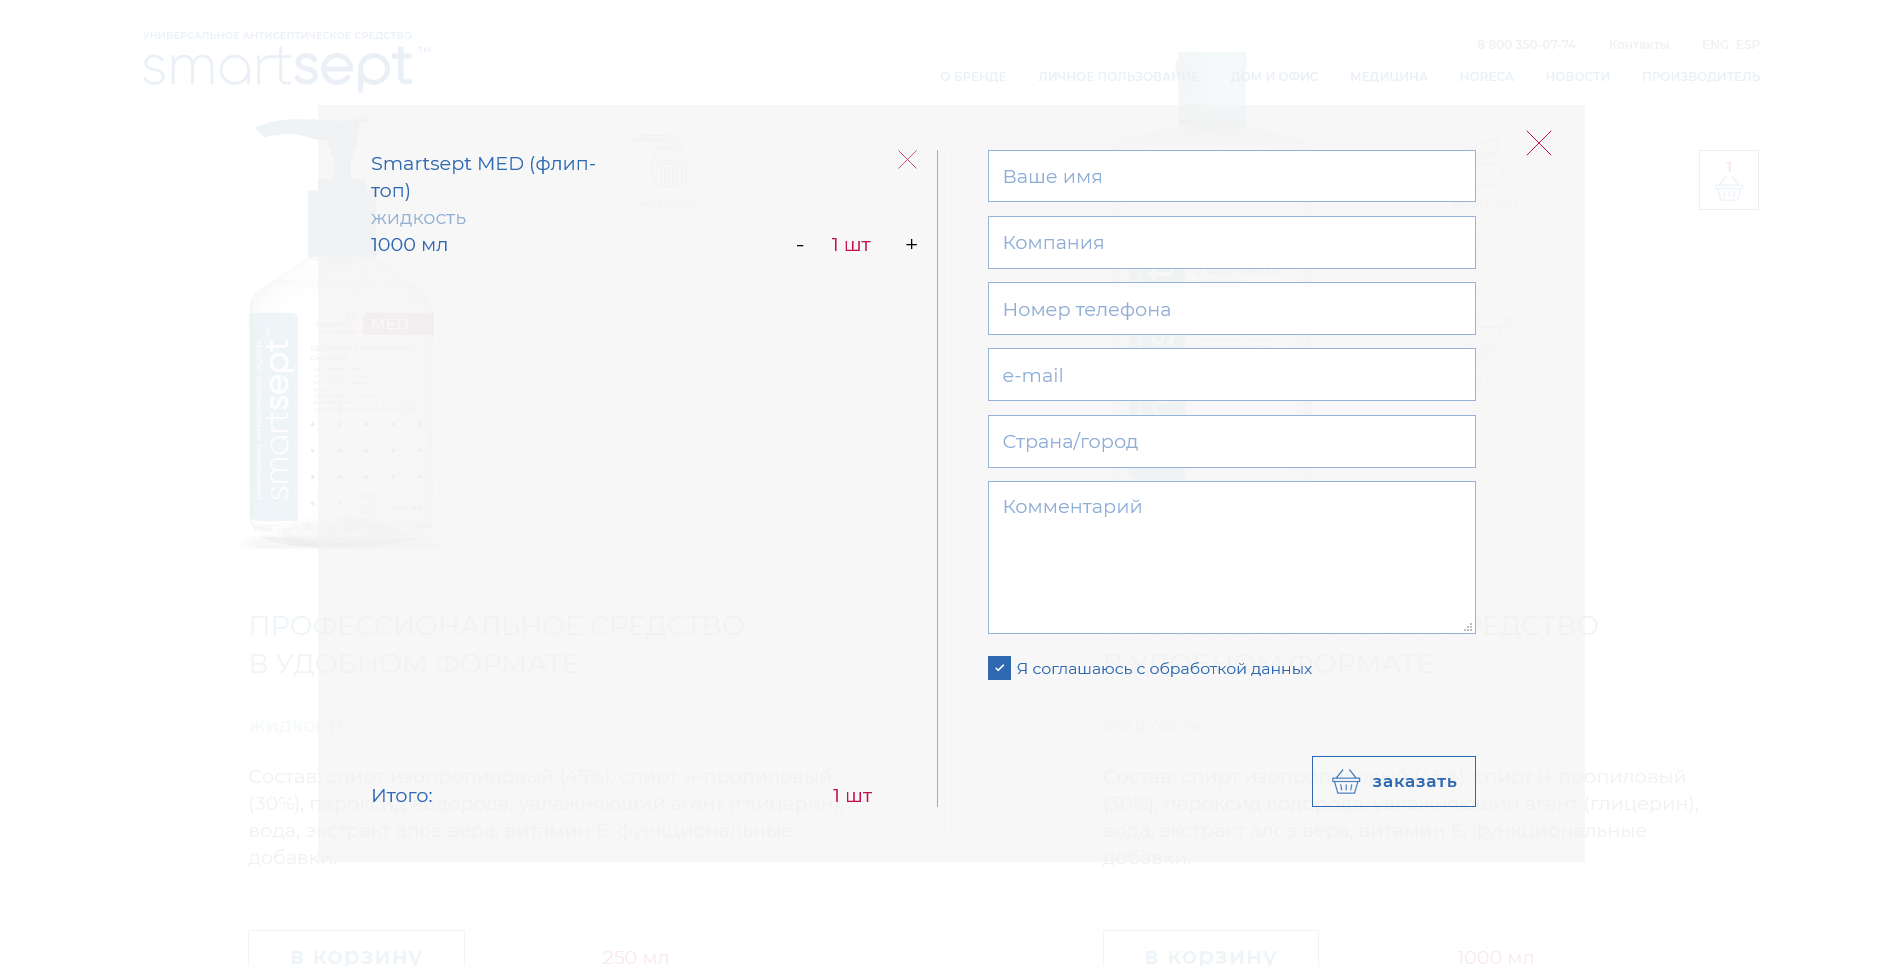Focus the 'Страна/город' field

click(x=1231, y=441)
